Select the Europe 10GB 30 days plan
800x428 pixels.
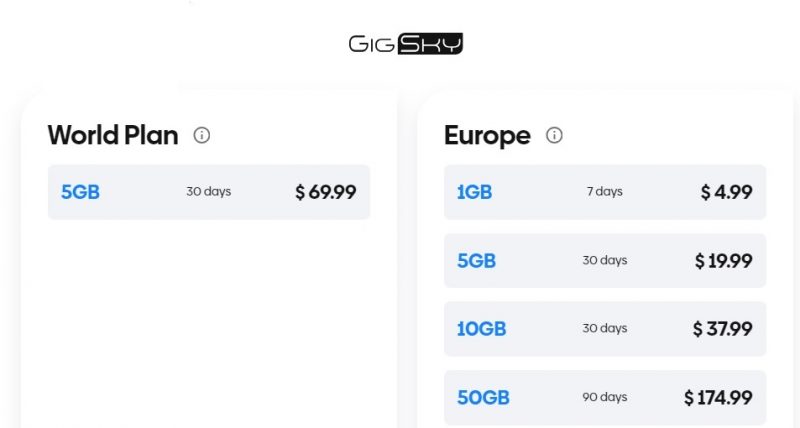point(605,329)
